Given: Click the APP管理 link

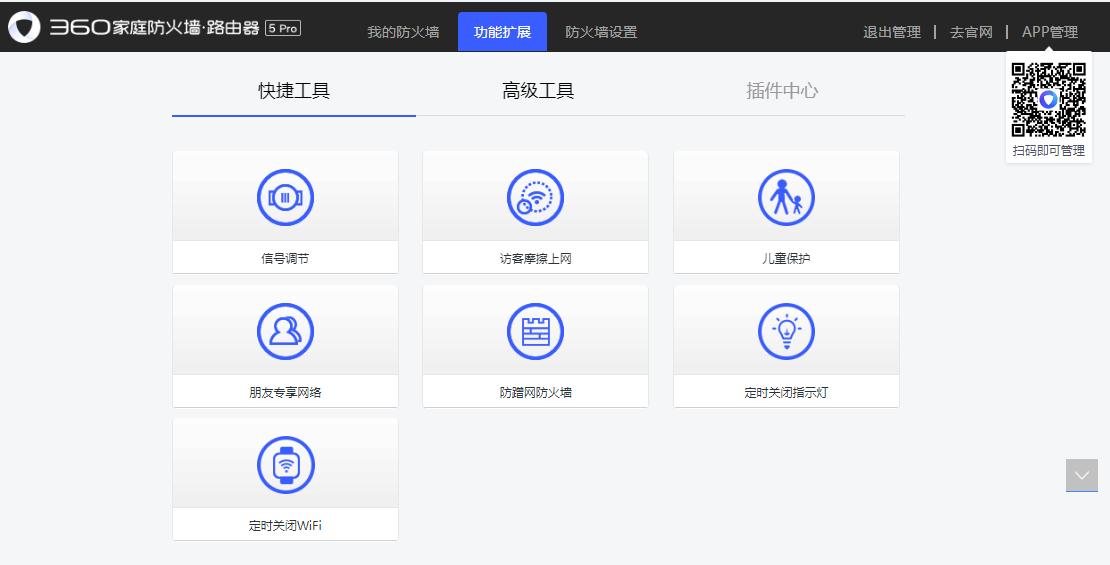Looking at the screenshot, I should (1050, 32).
